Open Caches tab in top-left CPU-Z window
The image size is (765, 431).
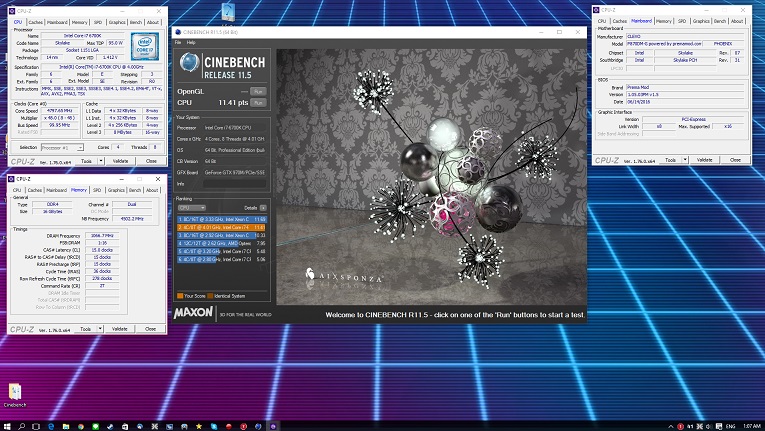coord(35,22)
